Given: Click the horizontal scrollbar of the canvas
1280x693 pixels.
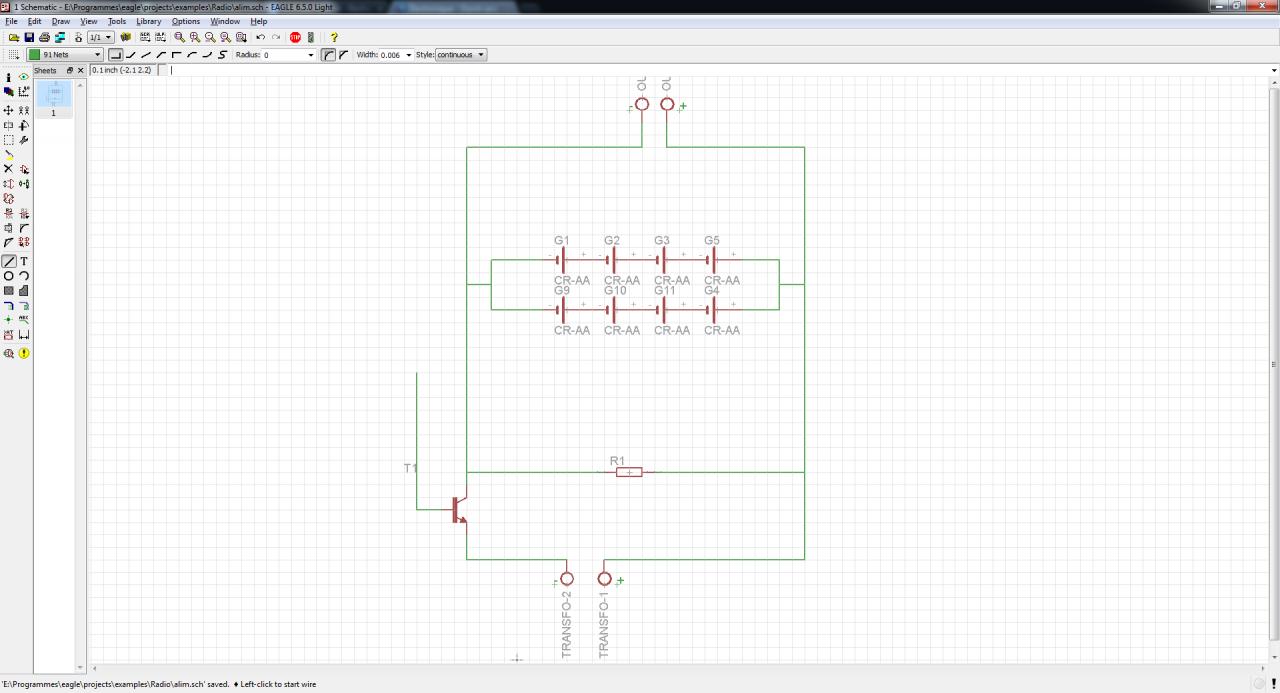Looking at the screenshot, I should point(676,668).
